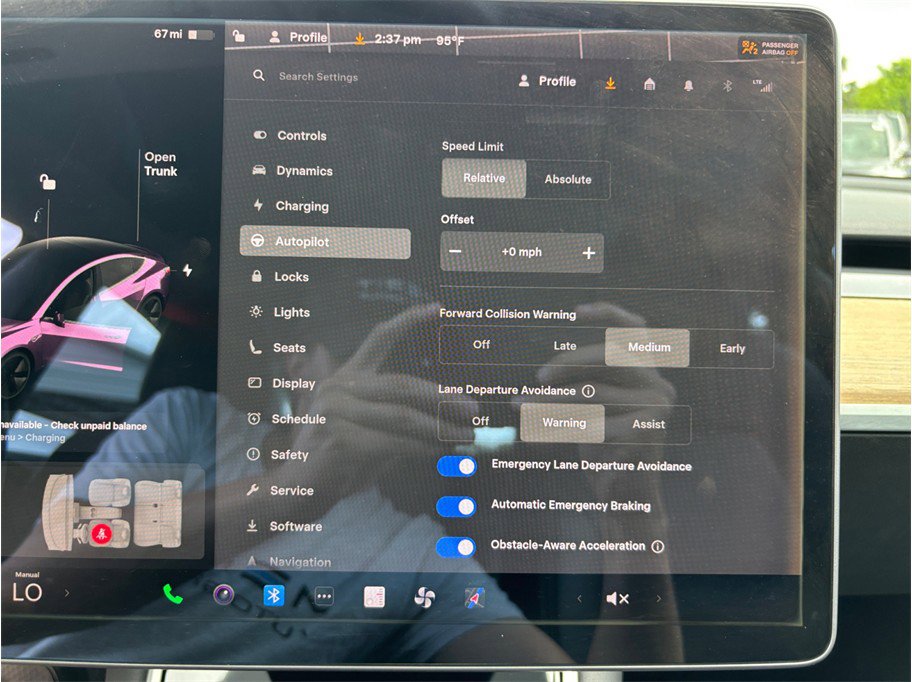Image resolution: width=912 pixels, height=682 pixels.
Task: Lower volume with the left chevron
Action: coord(579,598)
